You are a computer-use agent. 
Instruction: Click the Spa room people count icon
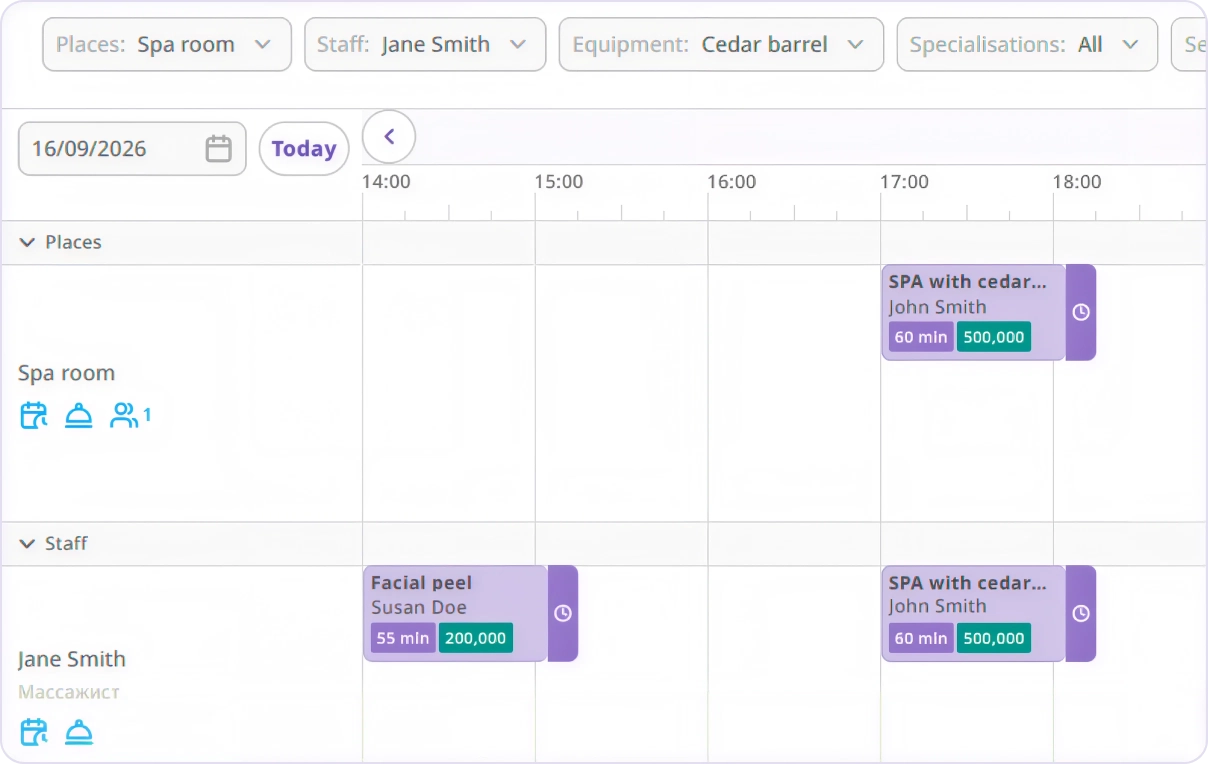130,415
